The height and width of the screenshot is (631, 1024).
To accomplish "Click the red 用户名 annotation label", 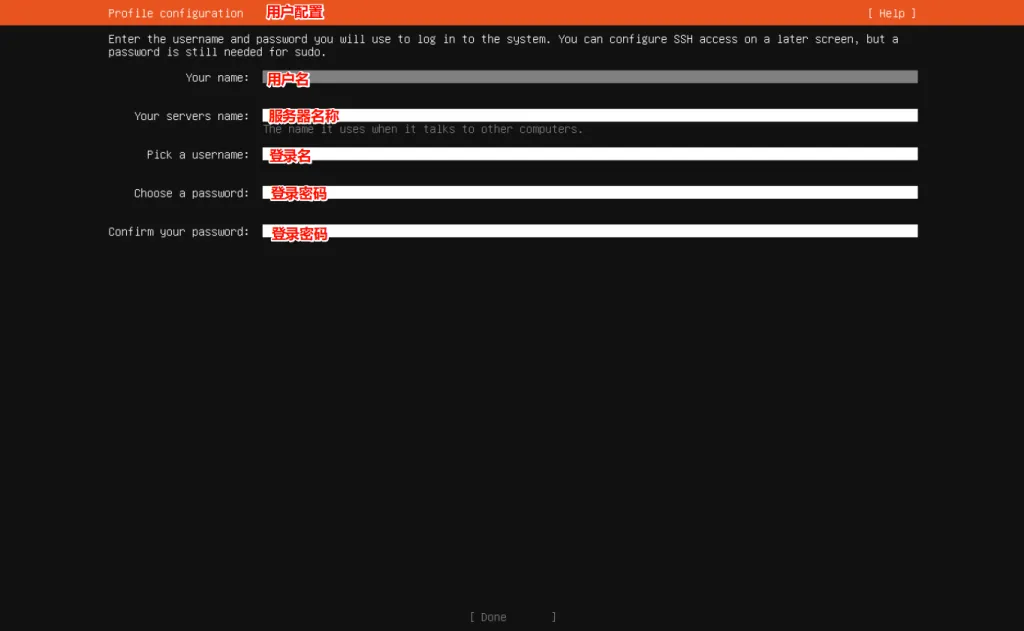I will tap(288, 79).
